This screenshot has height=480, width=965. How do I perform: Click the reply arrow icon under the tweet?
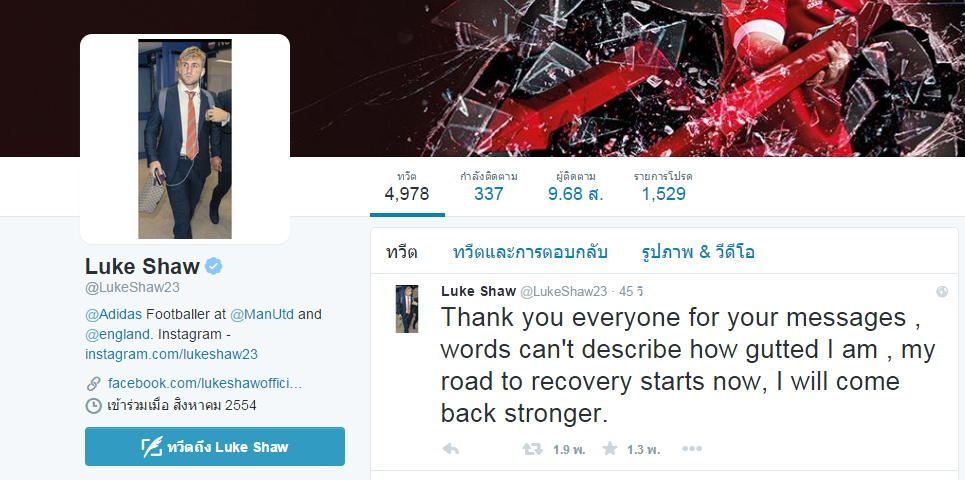[450, 449]
